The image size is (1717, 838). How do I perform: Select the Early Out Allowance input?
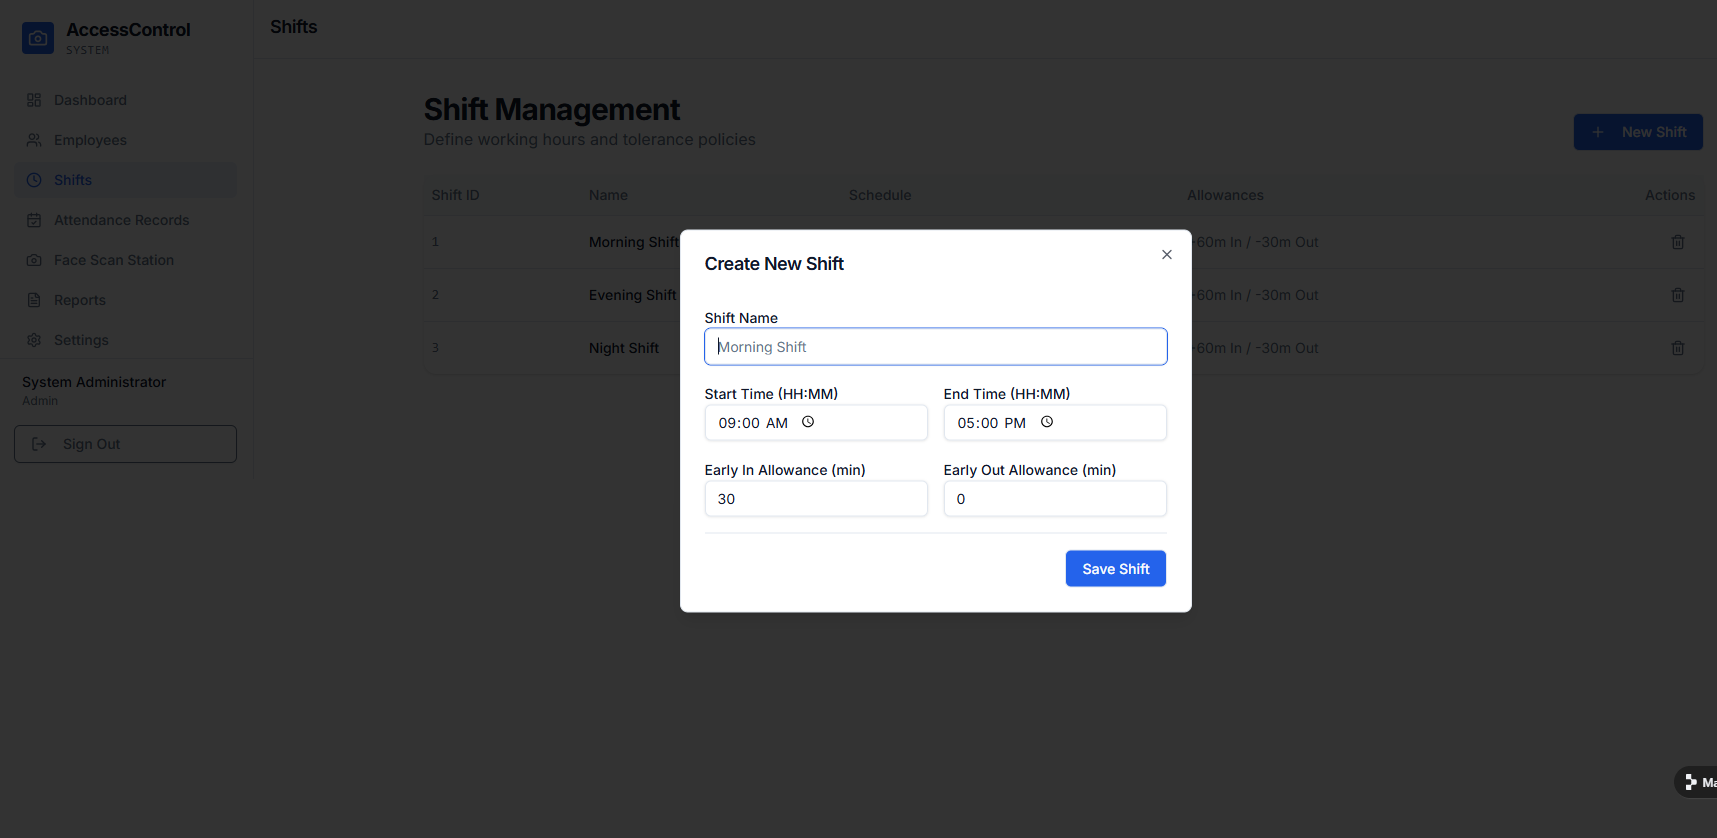[x=1054, y=499]
